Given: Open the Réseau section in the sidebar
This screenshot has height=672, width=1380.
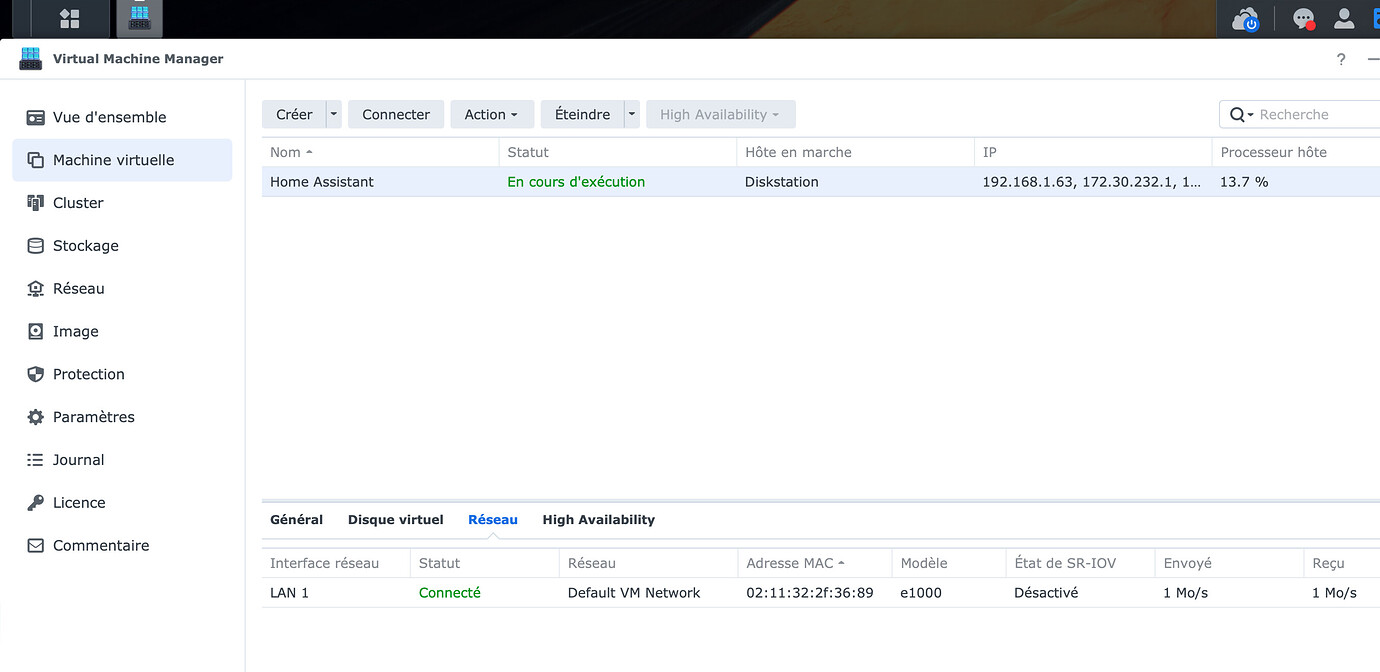Looking at the screenshot, I should click(x=79, y=288).
